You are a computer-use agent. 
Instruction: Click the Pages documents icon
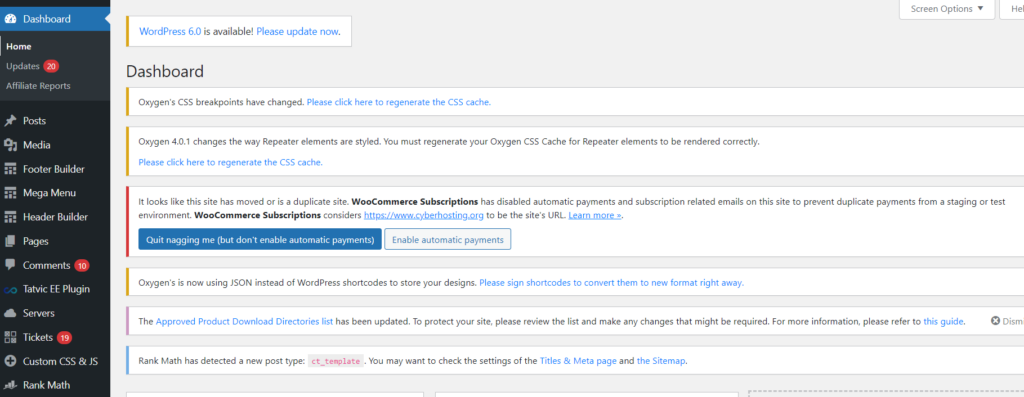10,241
